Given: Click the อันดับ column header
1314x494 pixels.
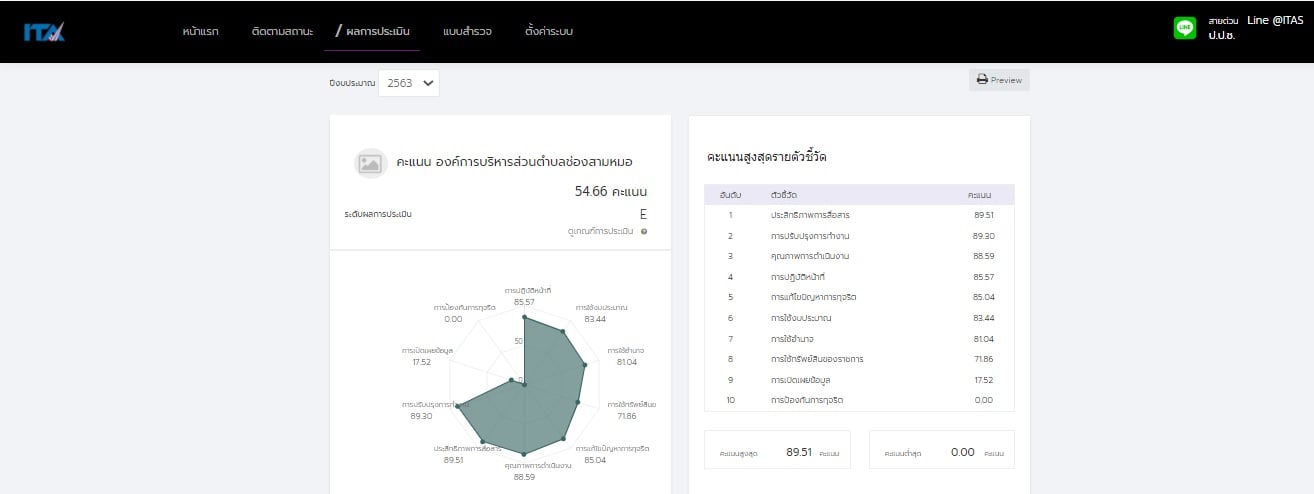Looking at the screenshot, I should point(730,194).
